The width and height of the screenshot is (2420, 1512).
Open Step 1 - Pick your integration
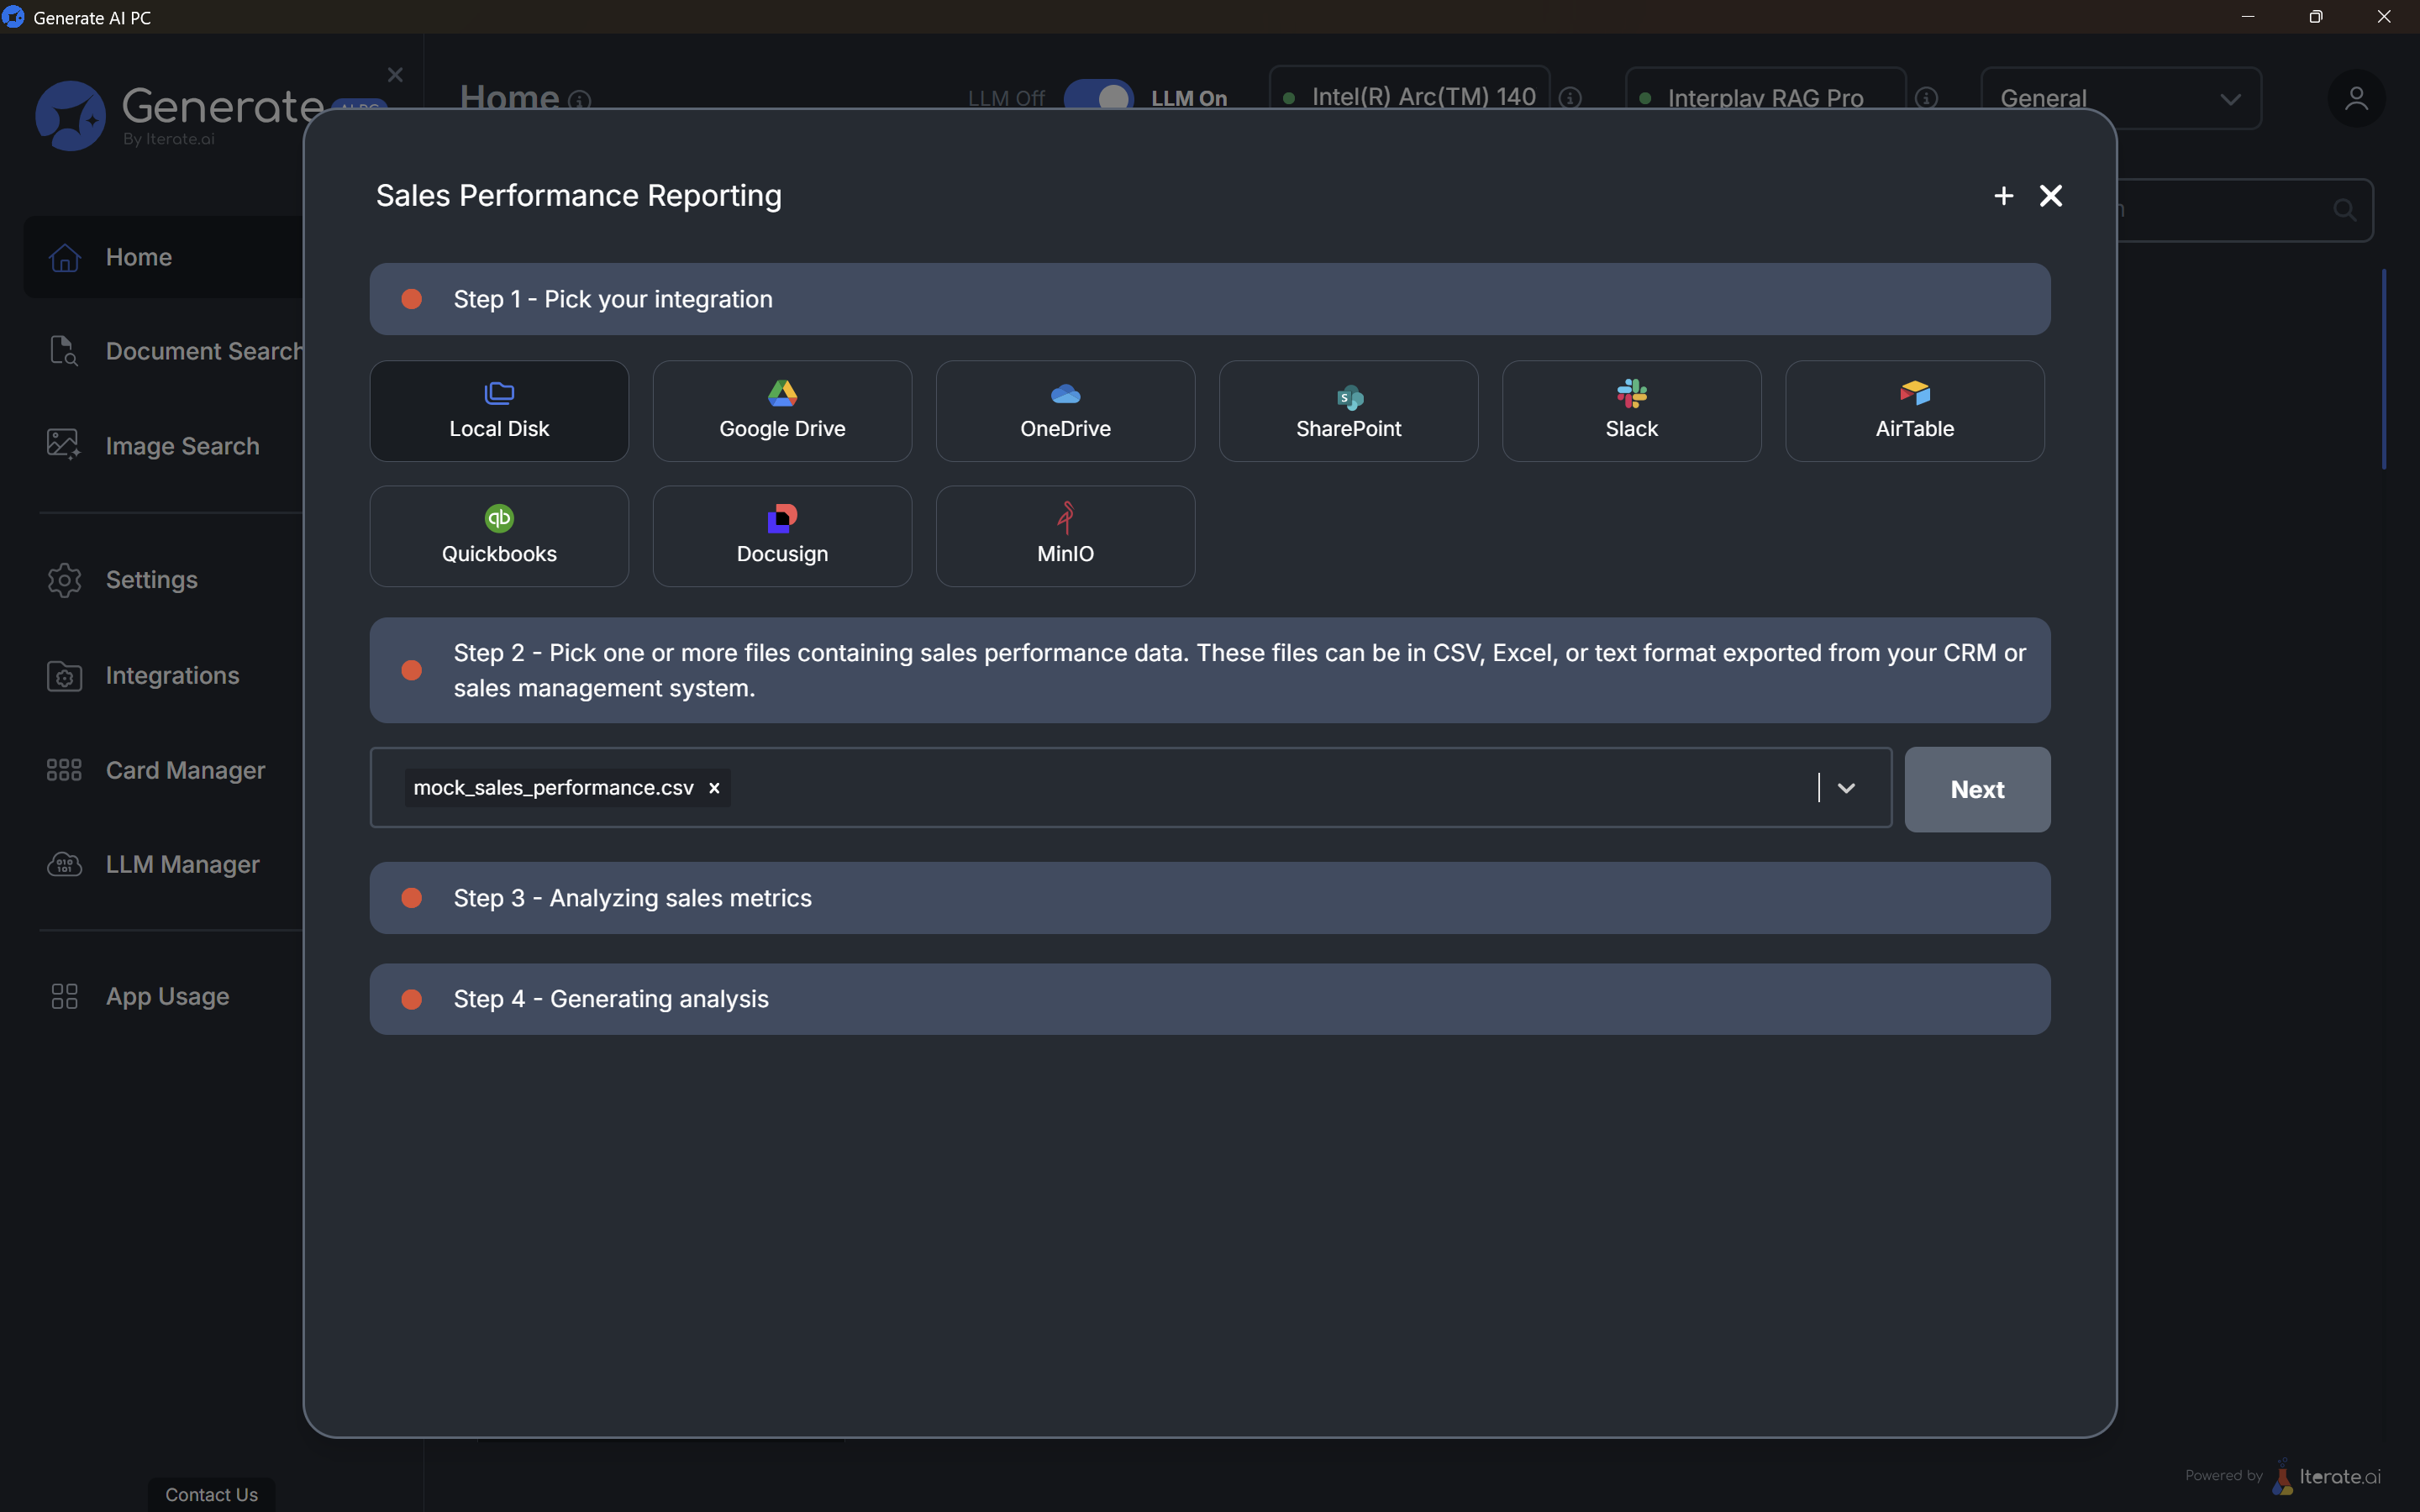click(1210, 299)
